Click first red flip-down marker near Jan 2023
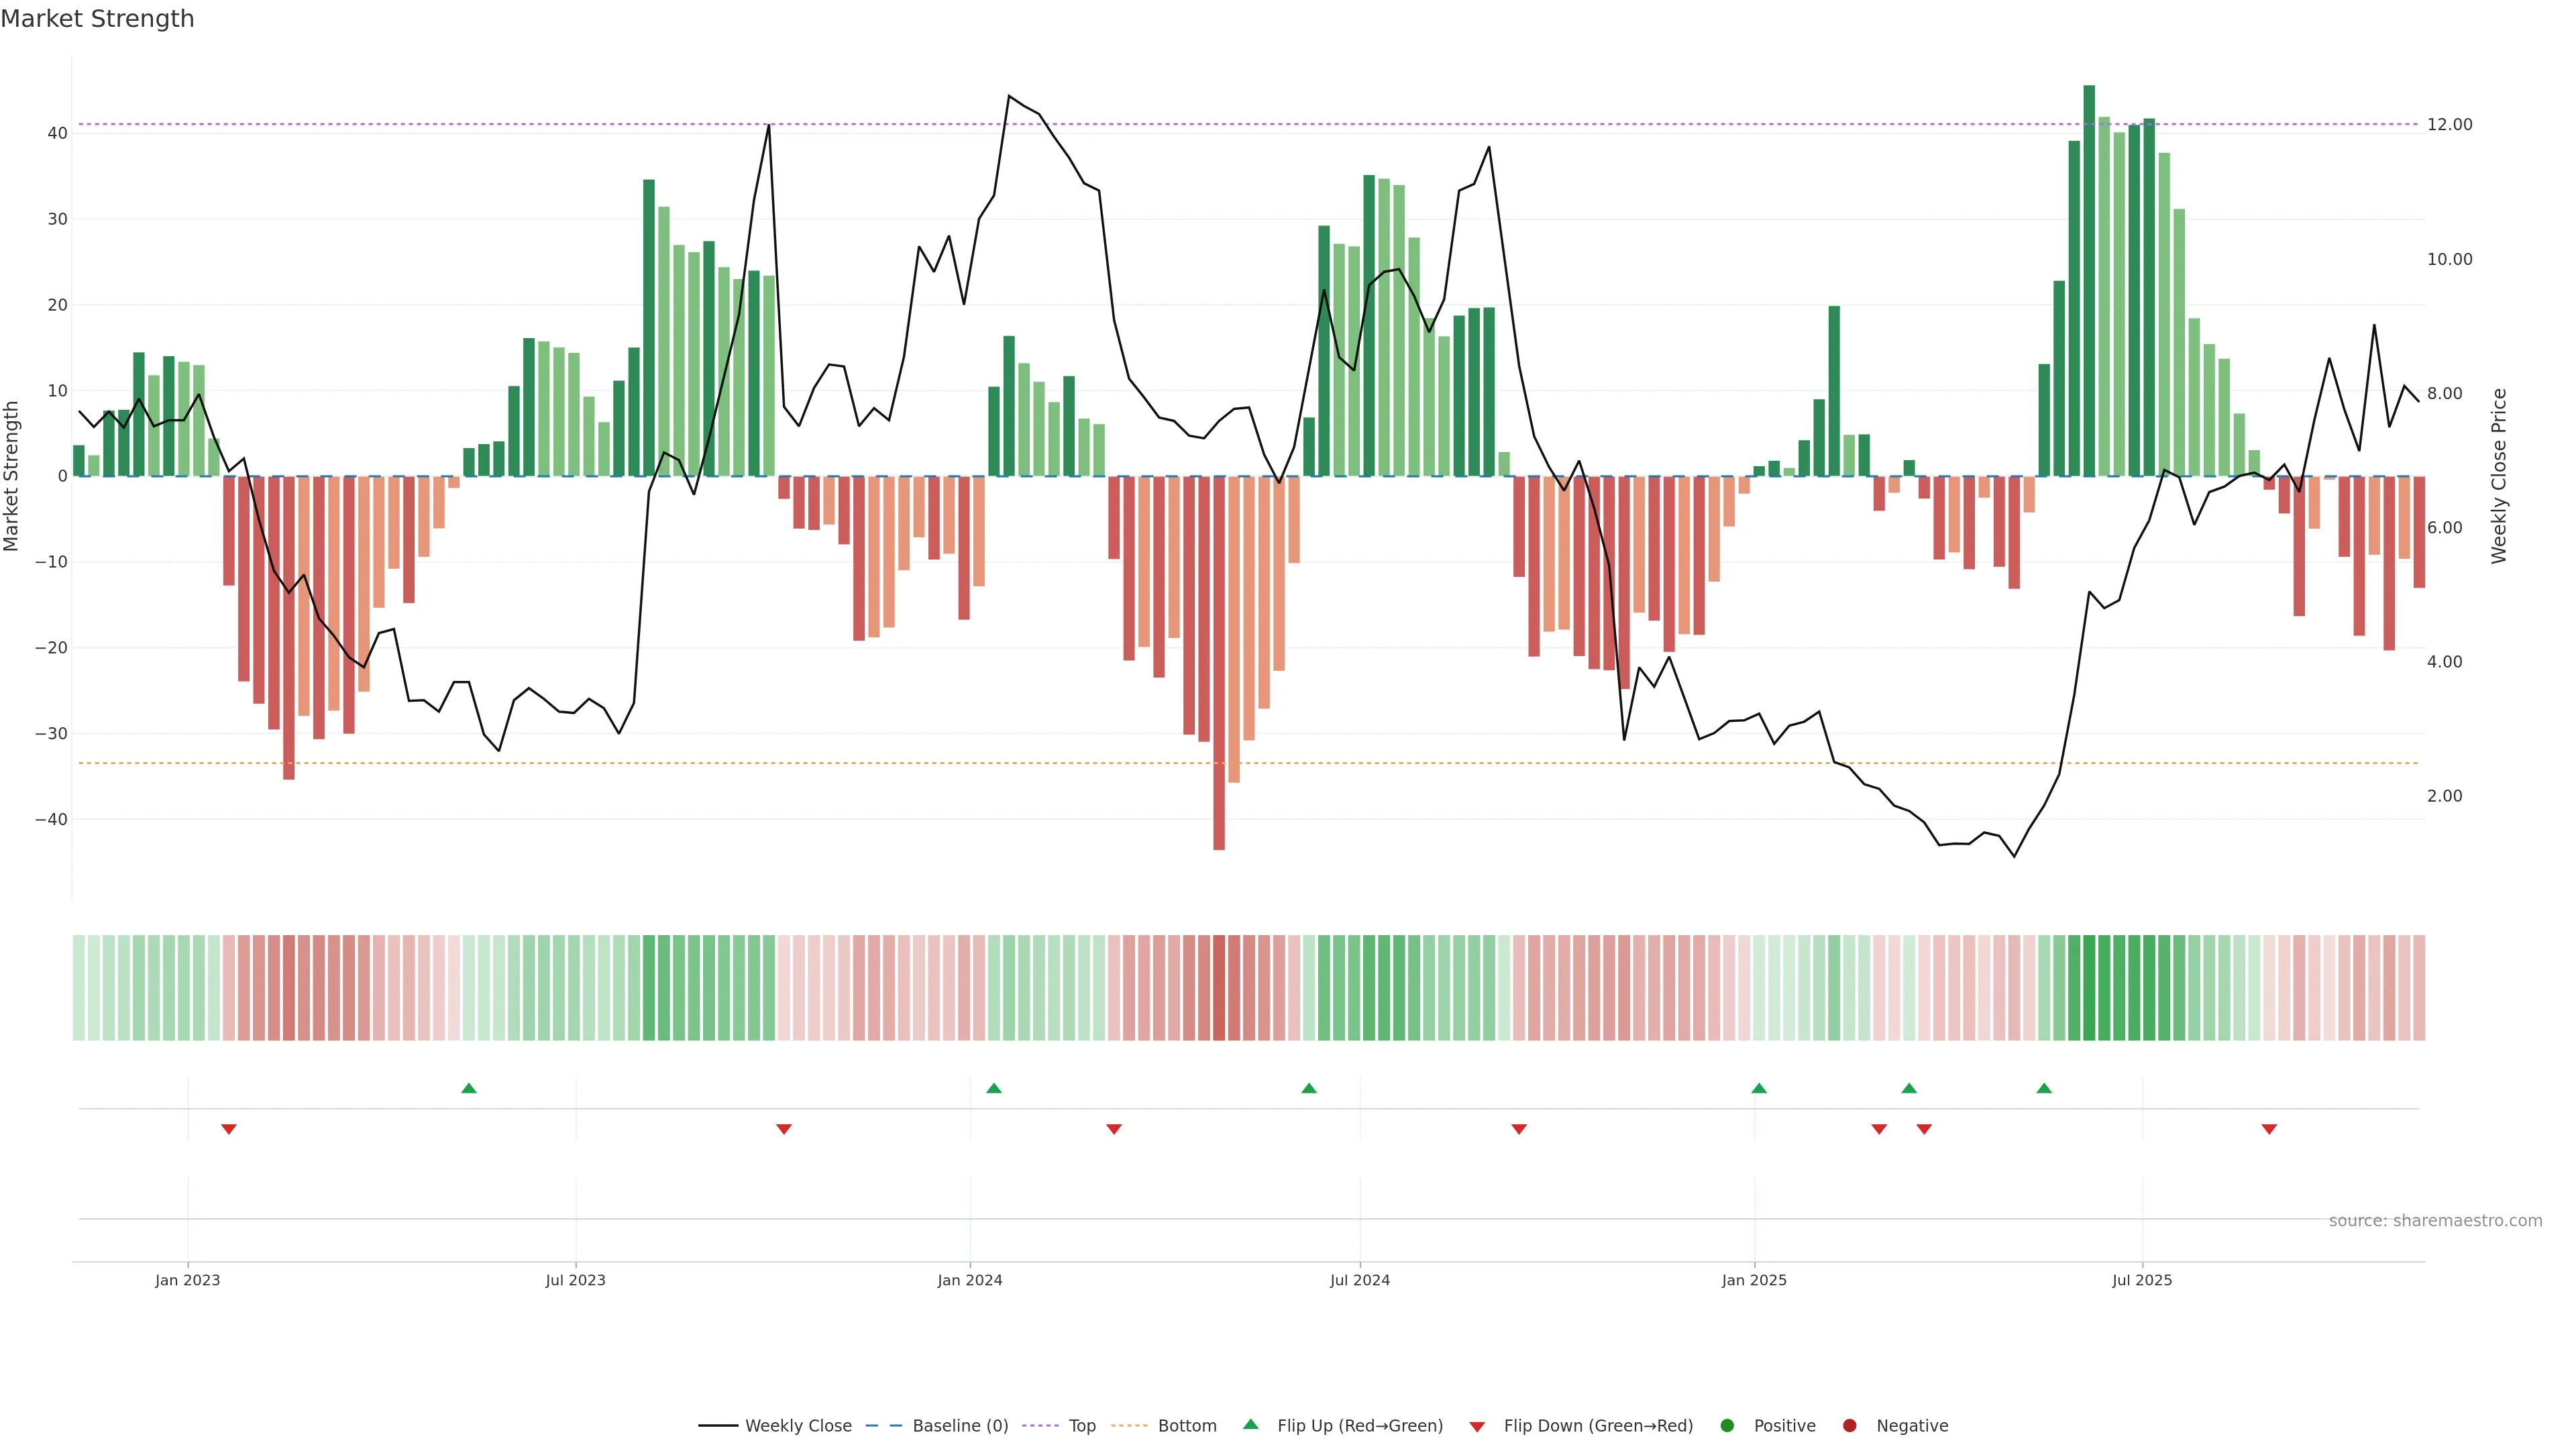This screenshot has height=1449, width=2576. point(229,1129)
